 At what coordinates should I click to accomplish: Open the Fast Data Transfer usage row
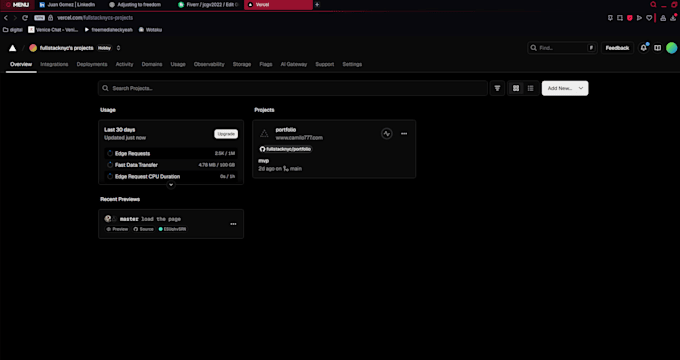pyautogui.click(x=171, y=165)
